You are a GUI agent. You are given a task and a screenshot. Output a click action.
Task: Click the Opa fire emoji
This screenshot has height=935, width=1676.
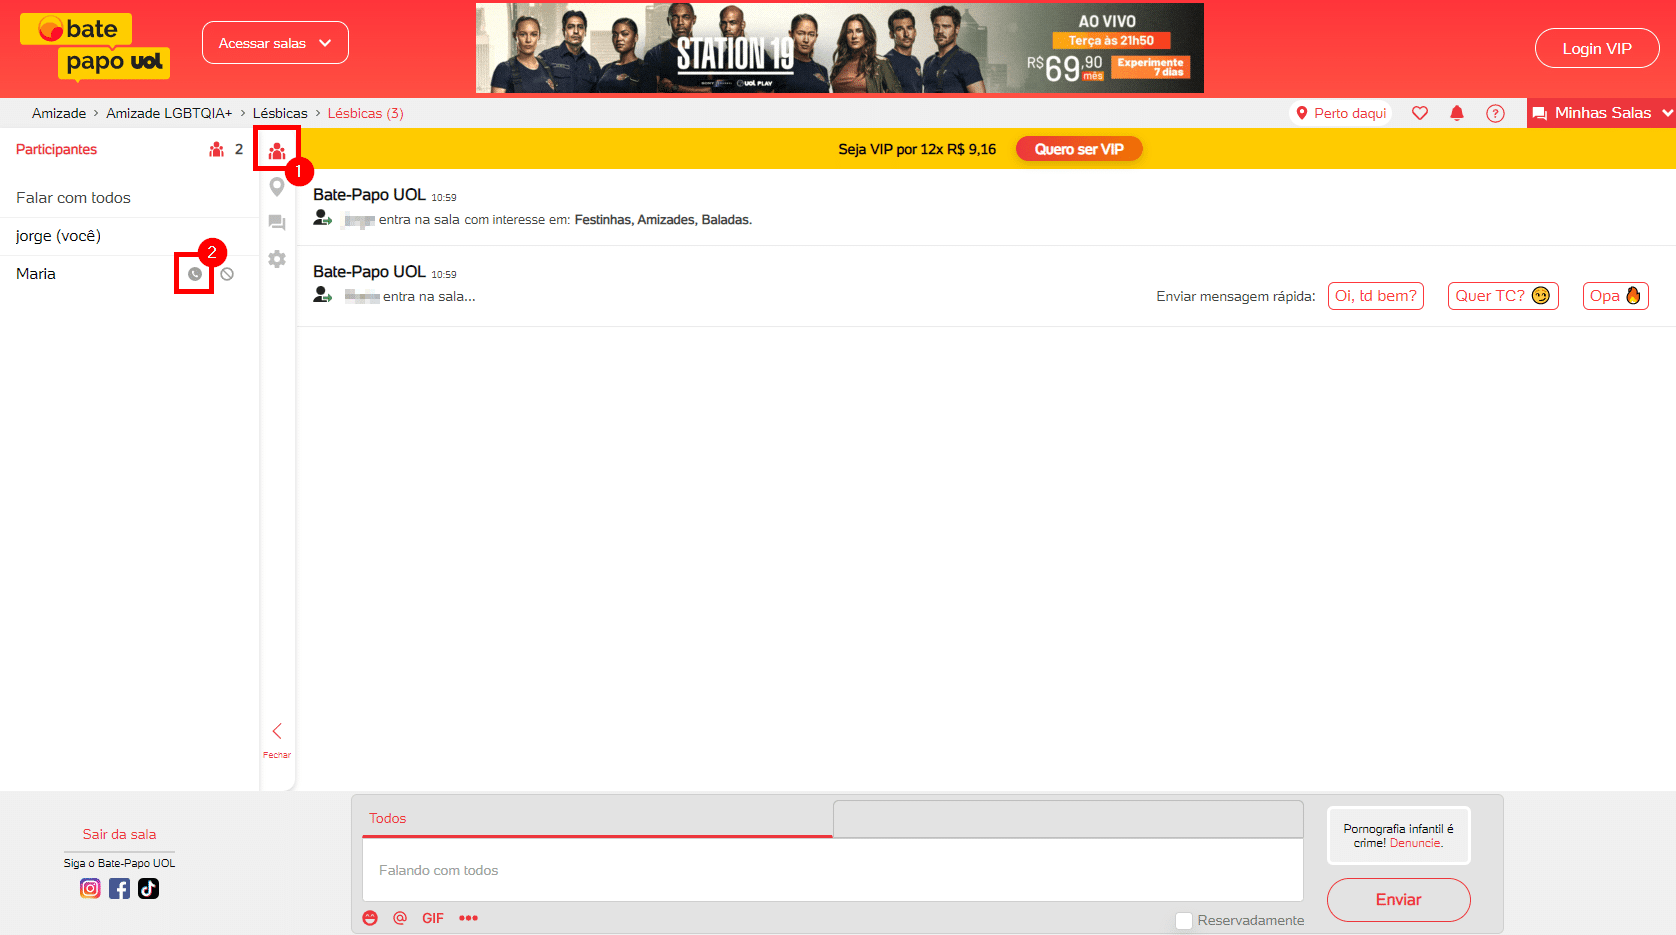click(1633, 295)
